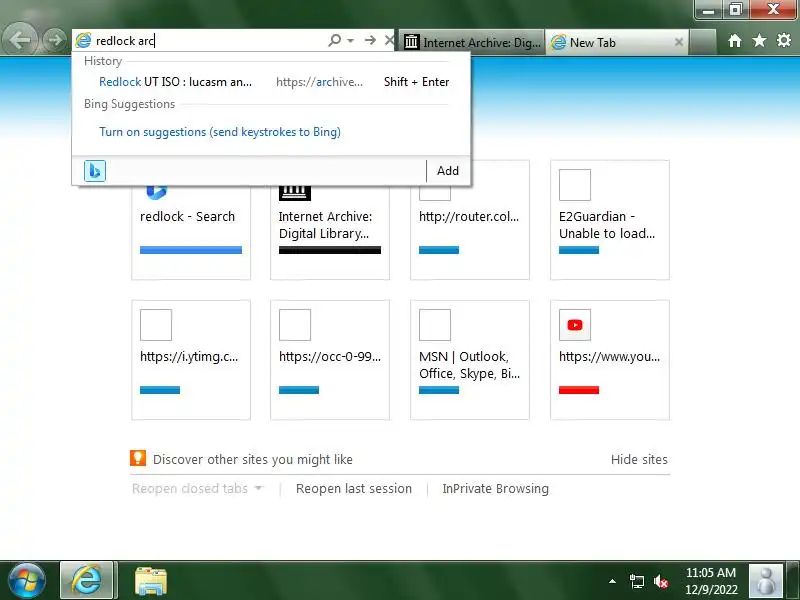Show hidden tray icons arrow
800x600 pixels.
612,581
